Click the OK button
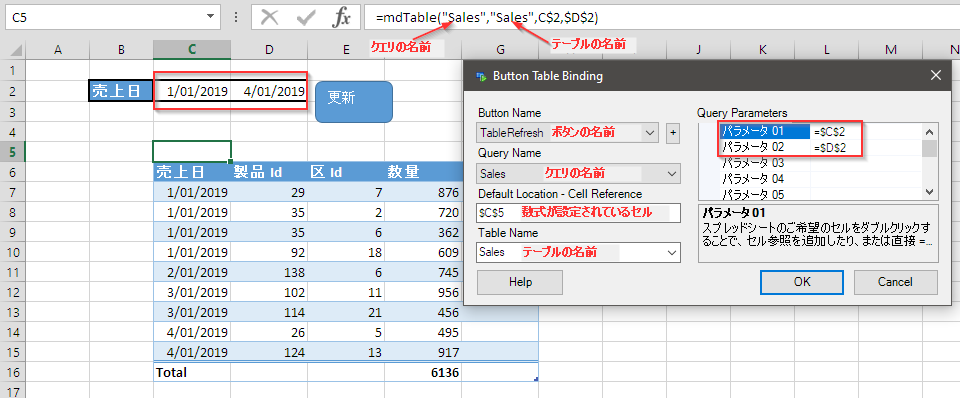 (x=802, y=282)
